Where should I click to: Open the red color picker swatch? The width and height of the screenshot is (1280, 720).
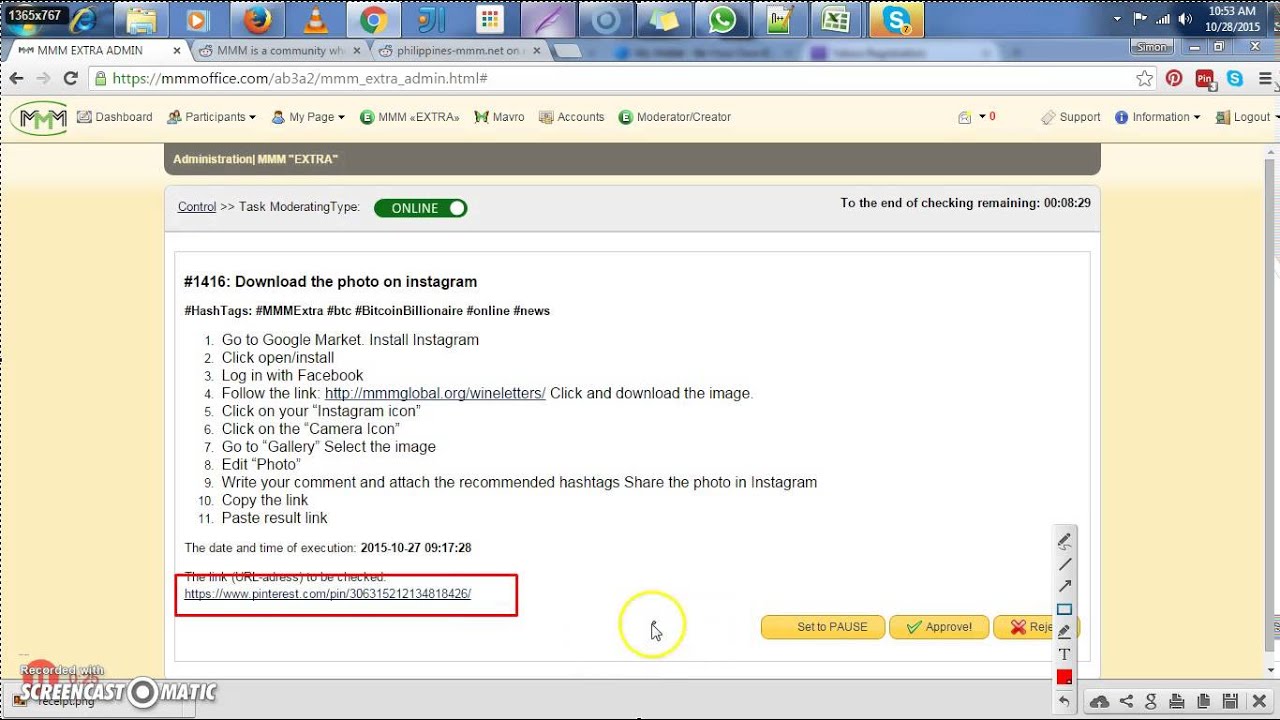click(1064, 677)
